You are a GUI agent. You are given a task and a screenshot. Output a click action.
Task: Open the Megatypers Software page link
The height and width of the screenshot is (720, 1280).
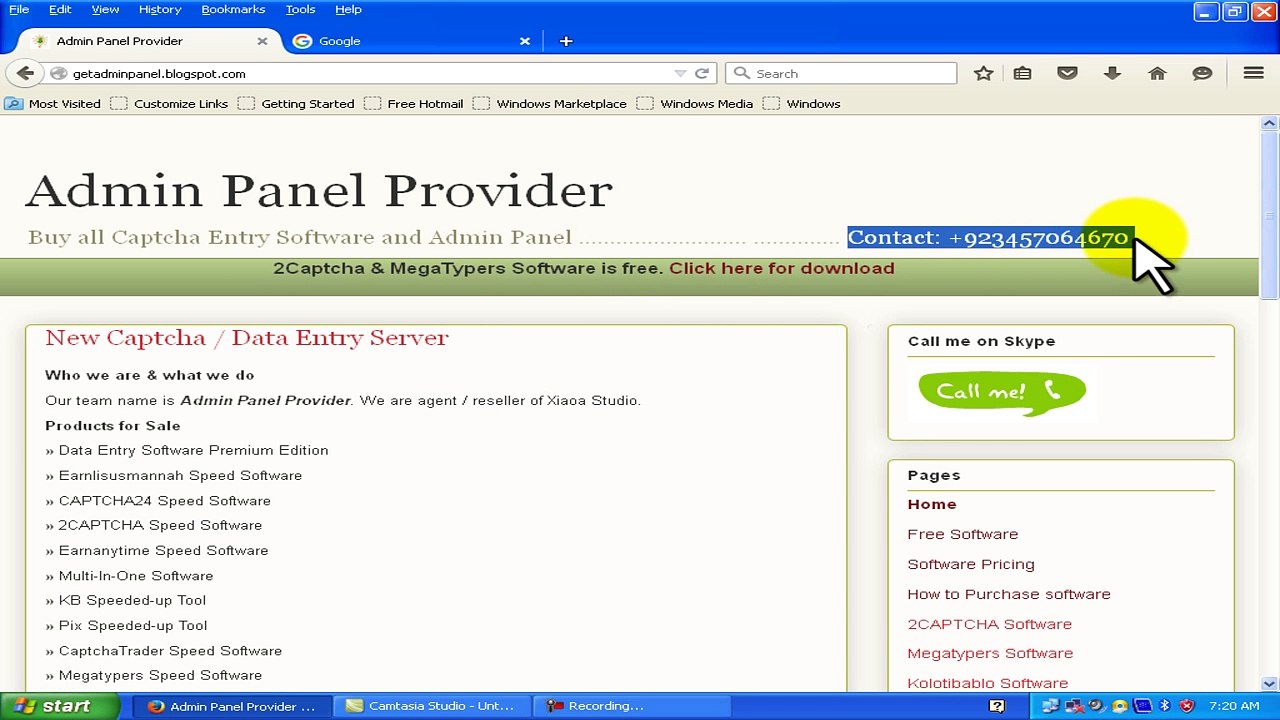[x=990, y=653]
